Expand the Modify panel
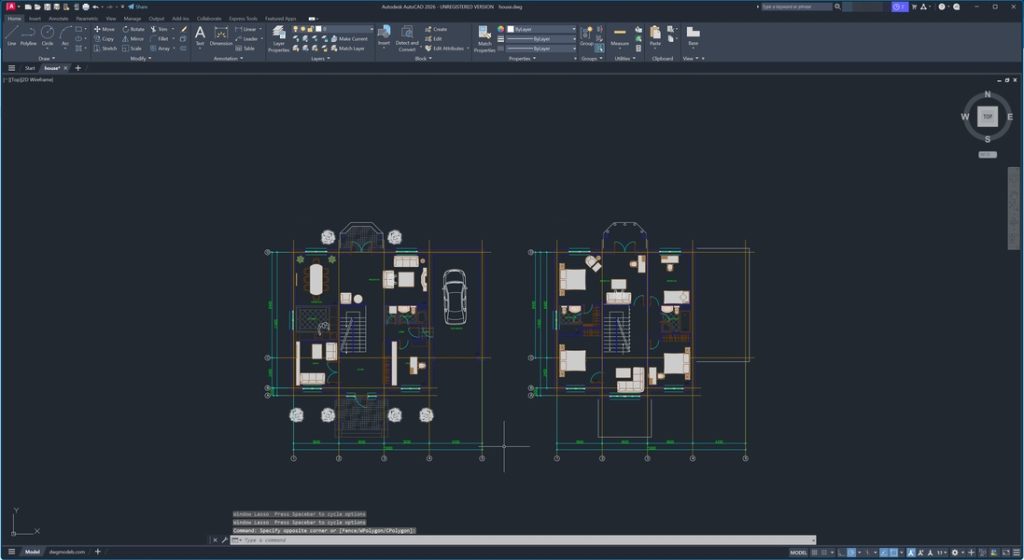This screenshot has height=560, width=1024. pyautogui.click(x=140, y=58)
